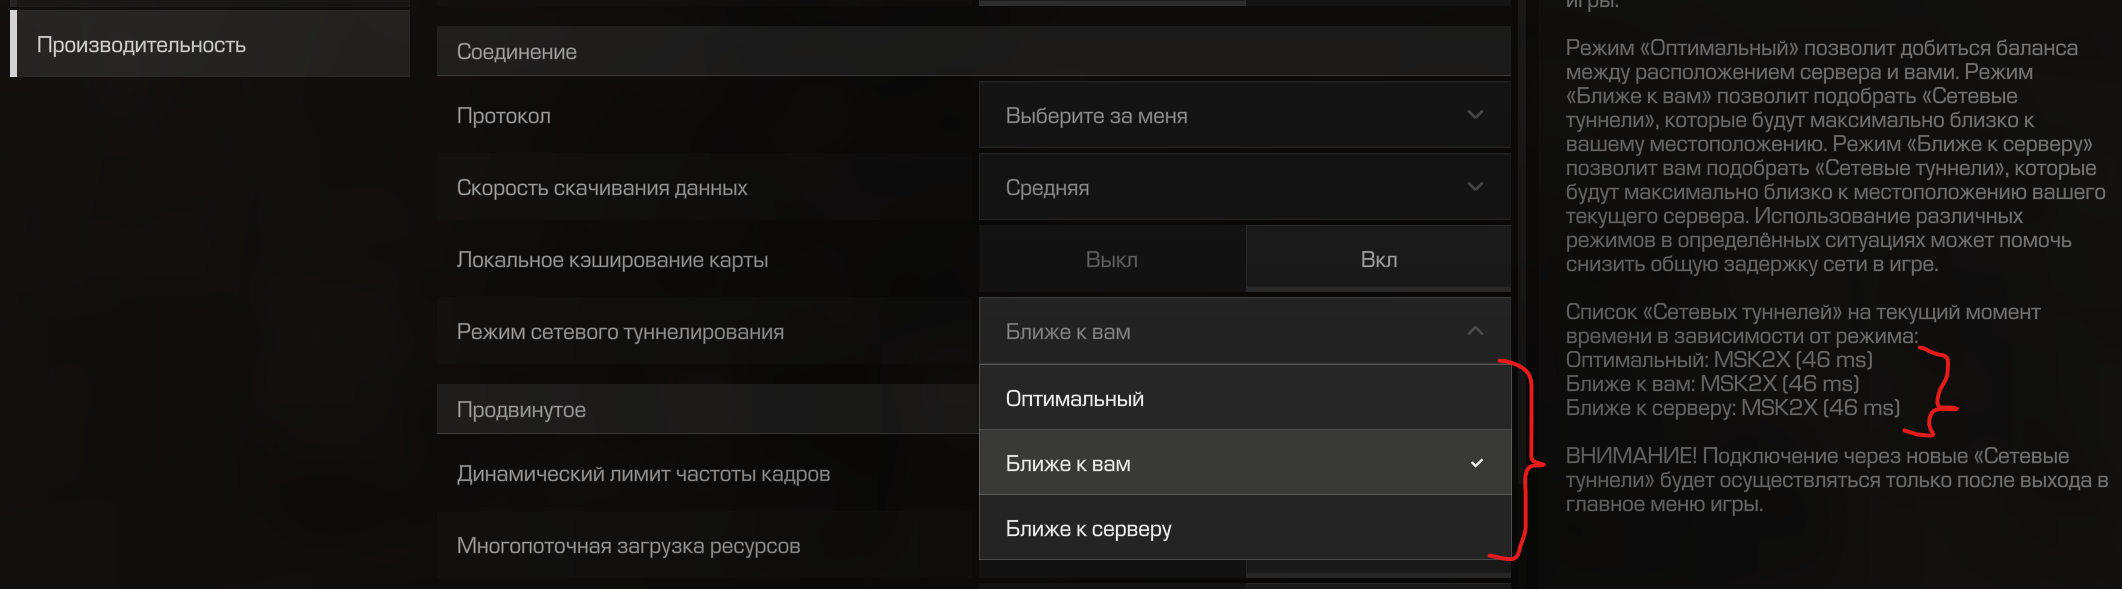Open the Протокол dropdown
Image resolution: width=2122 pixels, height=589 pixels.
[x=1244, y=116]
